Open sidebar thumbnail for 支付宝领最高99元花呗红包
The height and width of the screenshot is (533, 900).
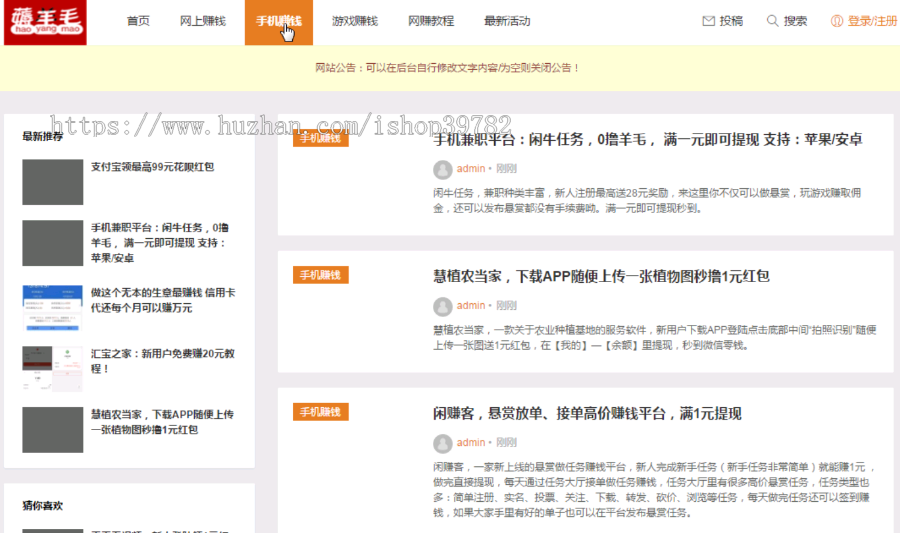point(52,181)
